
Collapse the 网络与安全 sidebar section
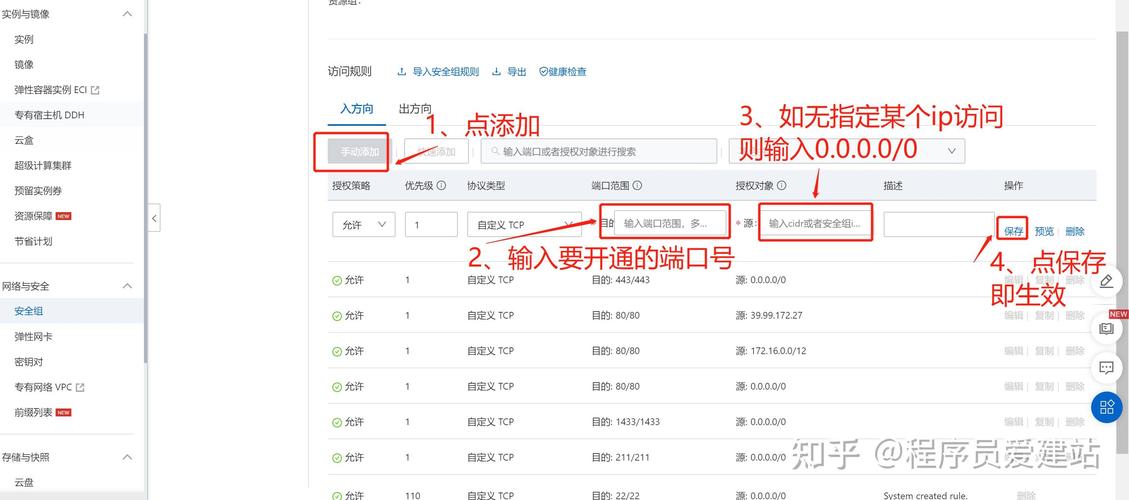[x=127, y=286]
